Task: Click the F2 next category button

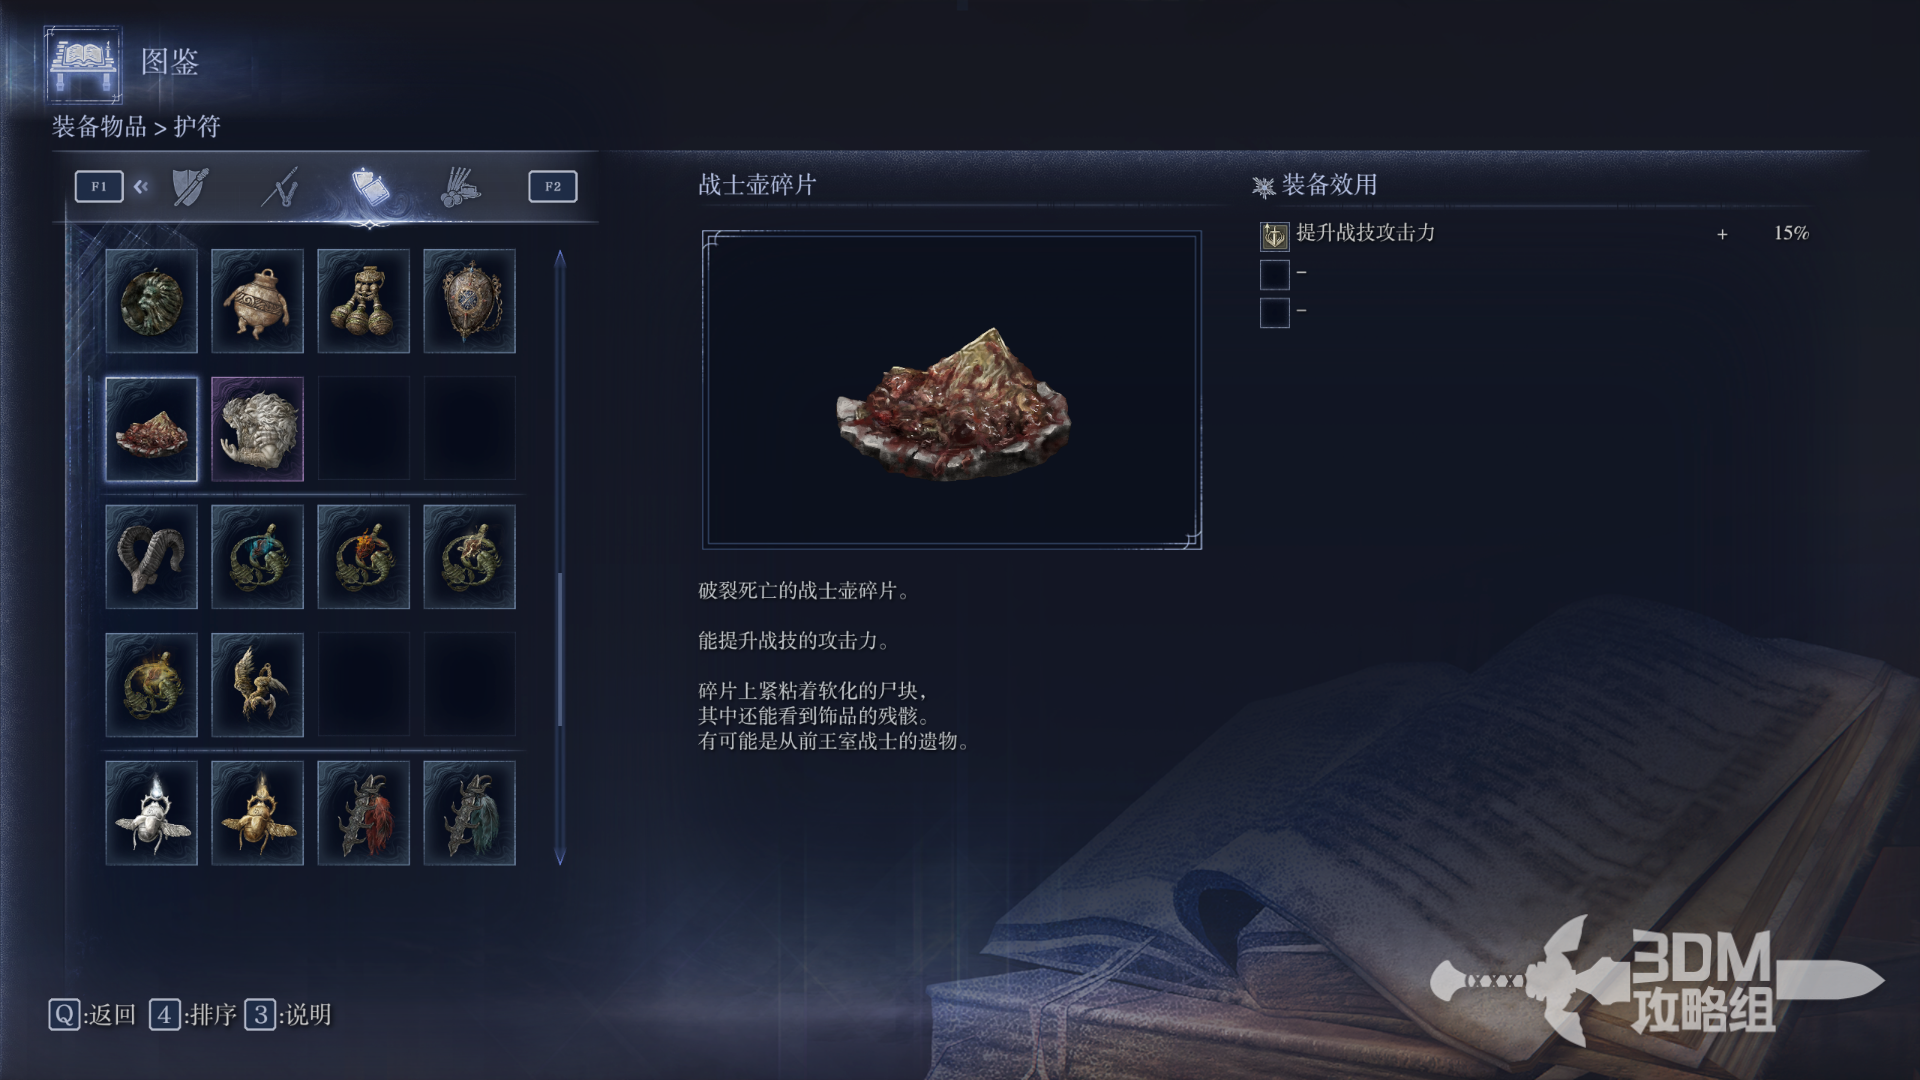Action: 553,186
